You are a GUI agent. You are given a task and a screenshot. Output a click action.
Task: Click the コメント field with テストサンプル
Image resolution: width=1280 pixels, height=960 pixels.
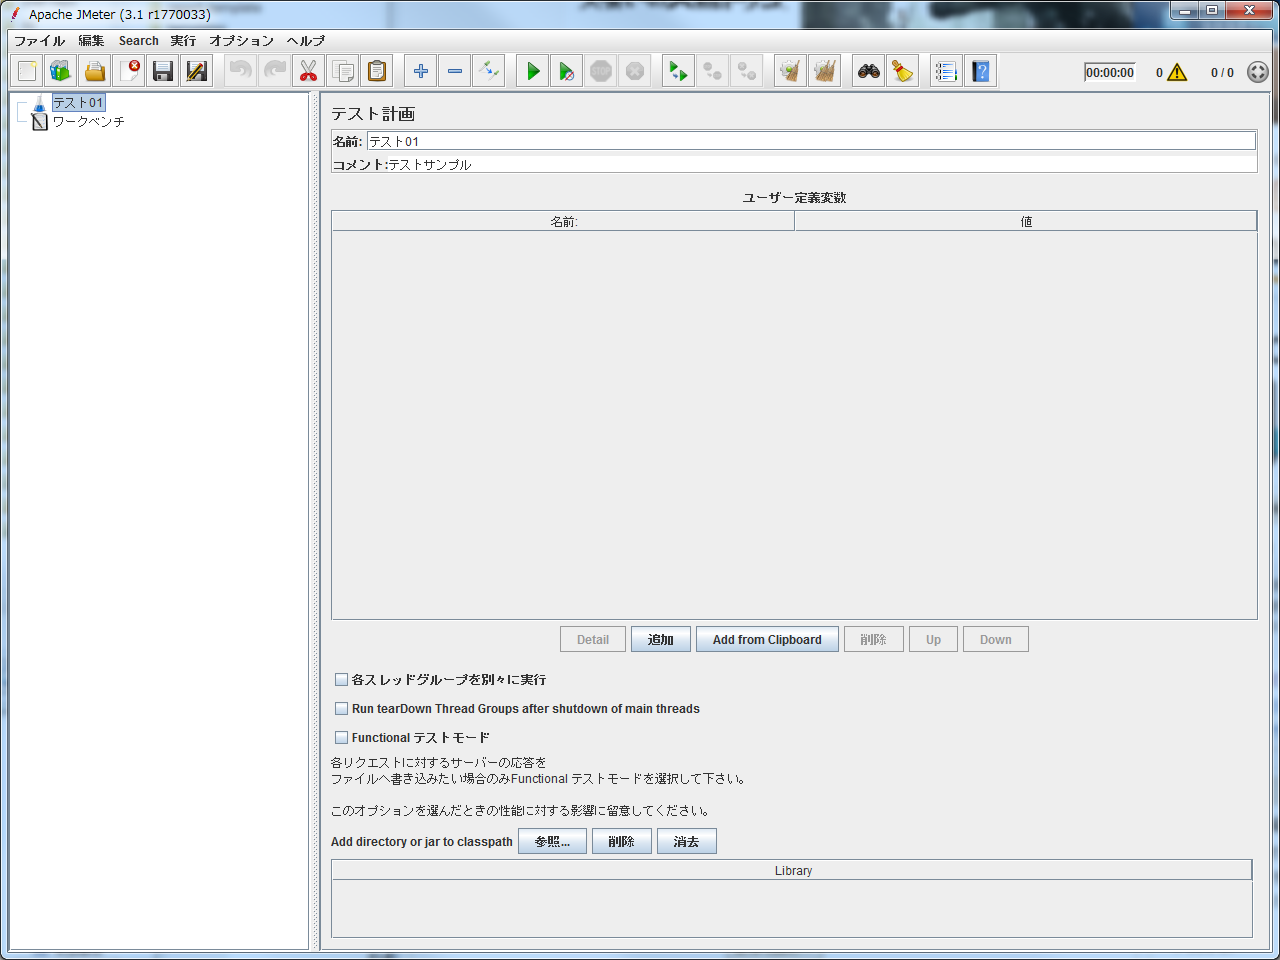[822, 164]
